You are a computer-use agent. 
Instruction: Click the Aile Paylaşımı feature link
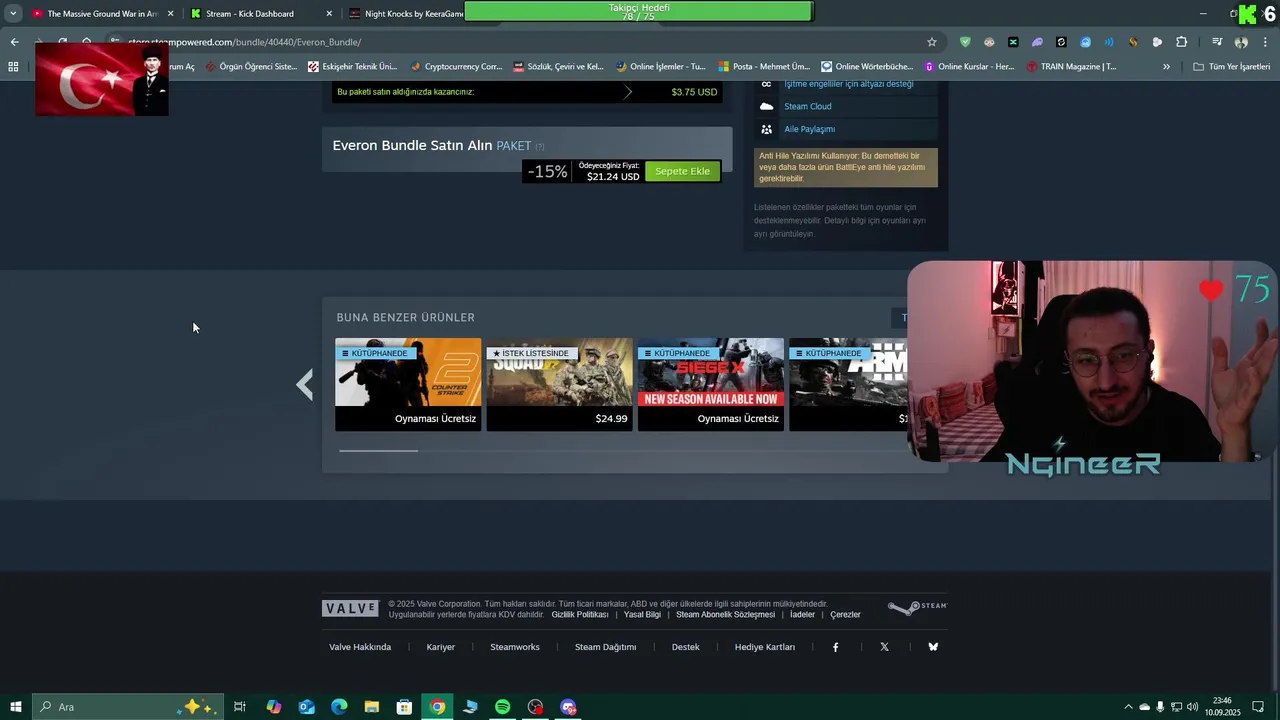809,129
